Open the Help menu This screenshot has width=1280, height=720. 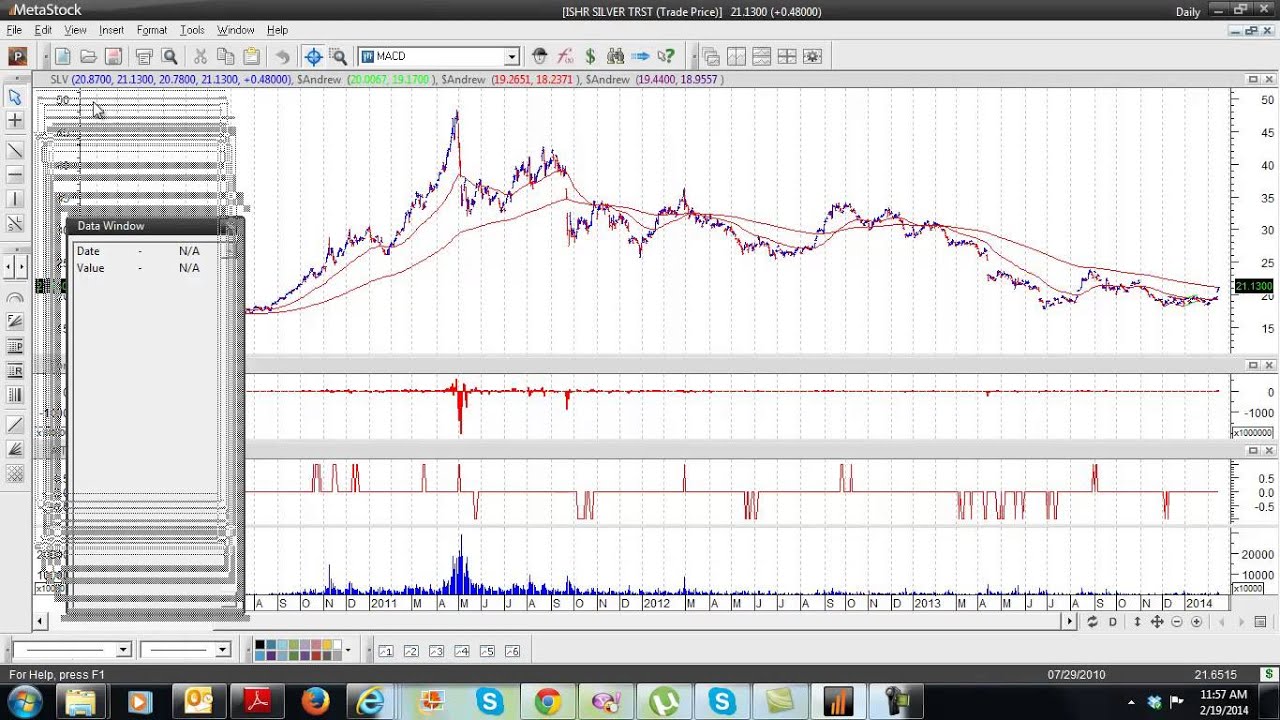click(x=277, y=30)
